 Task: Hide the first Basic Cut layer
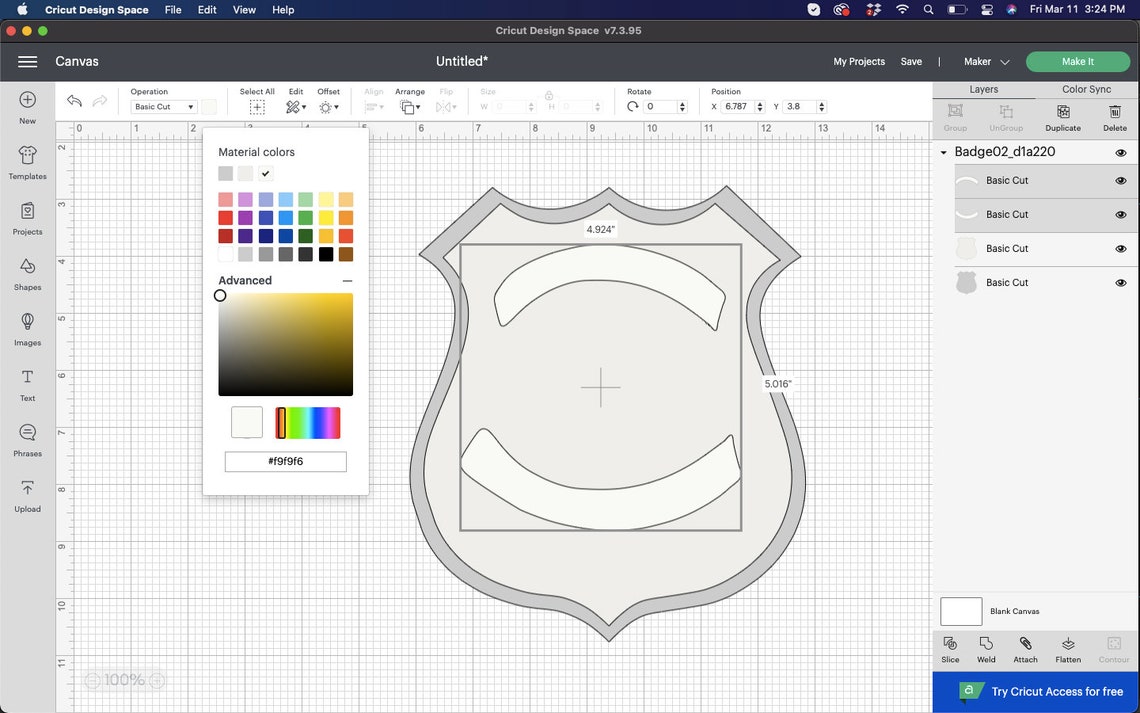1120,180
